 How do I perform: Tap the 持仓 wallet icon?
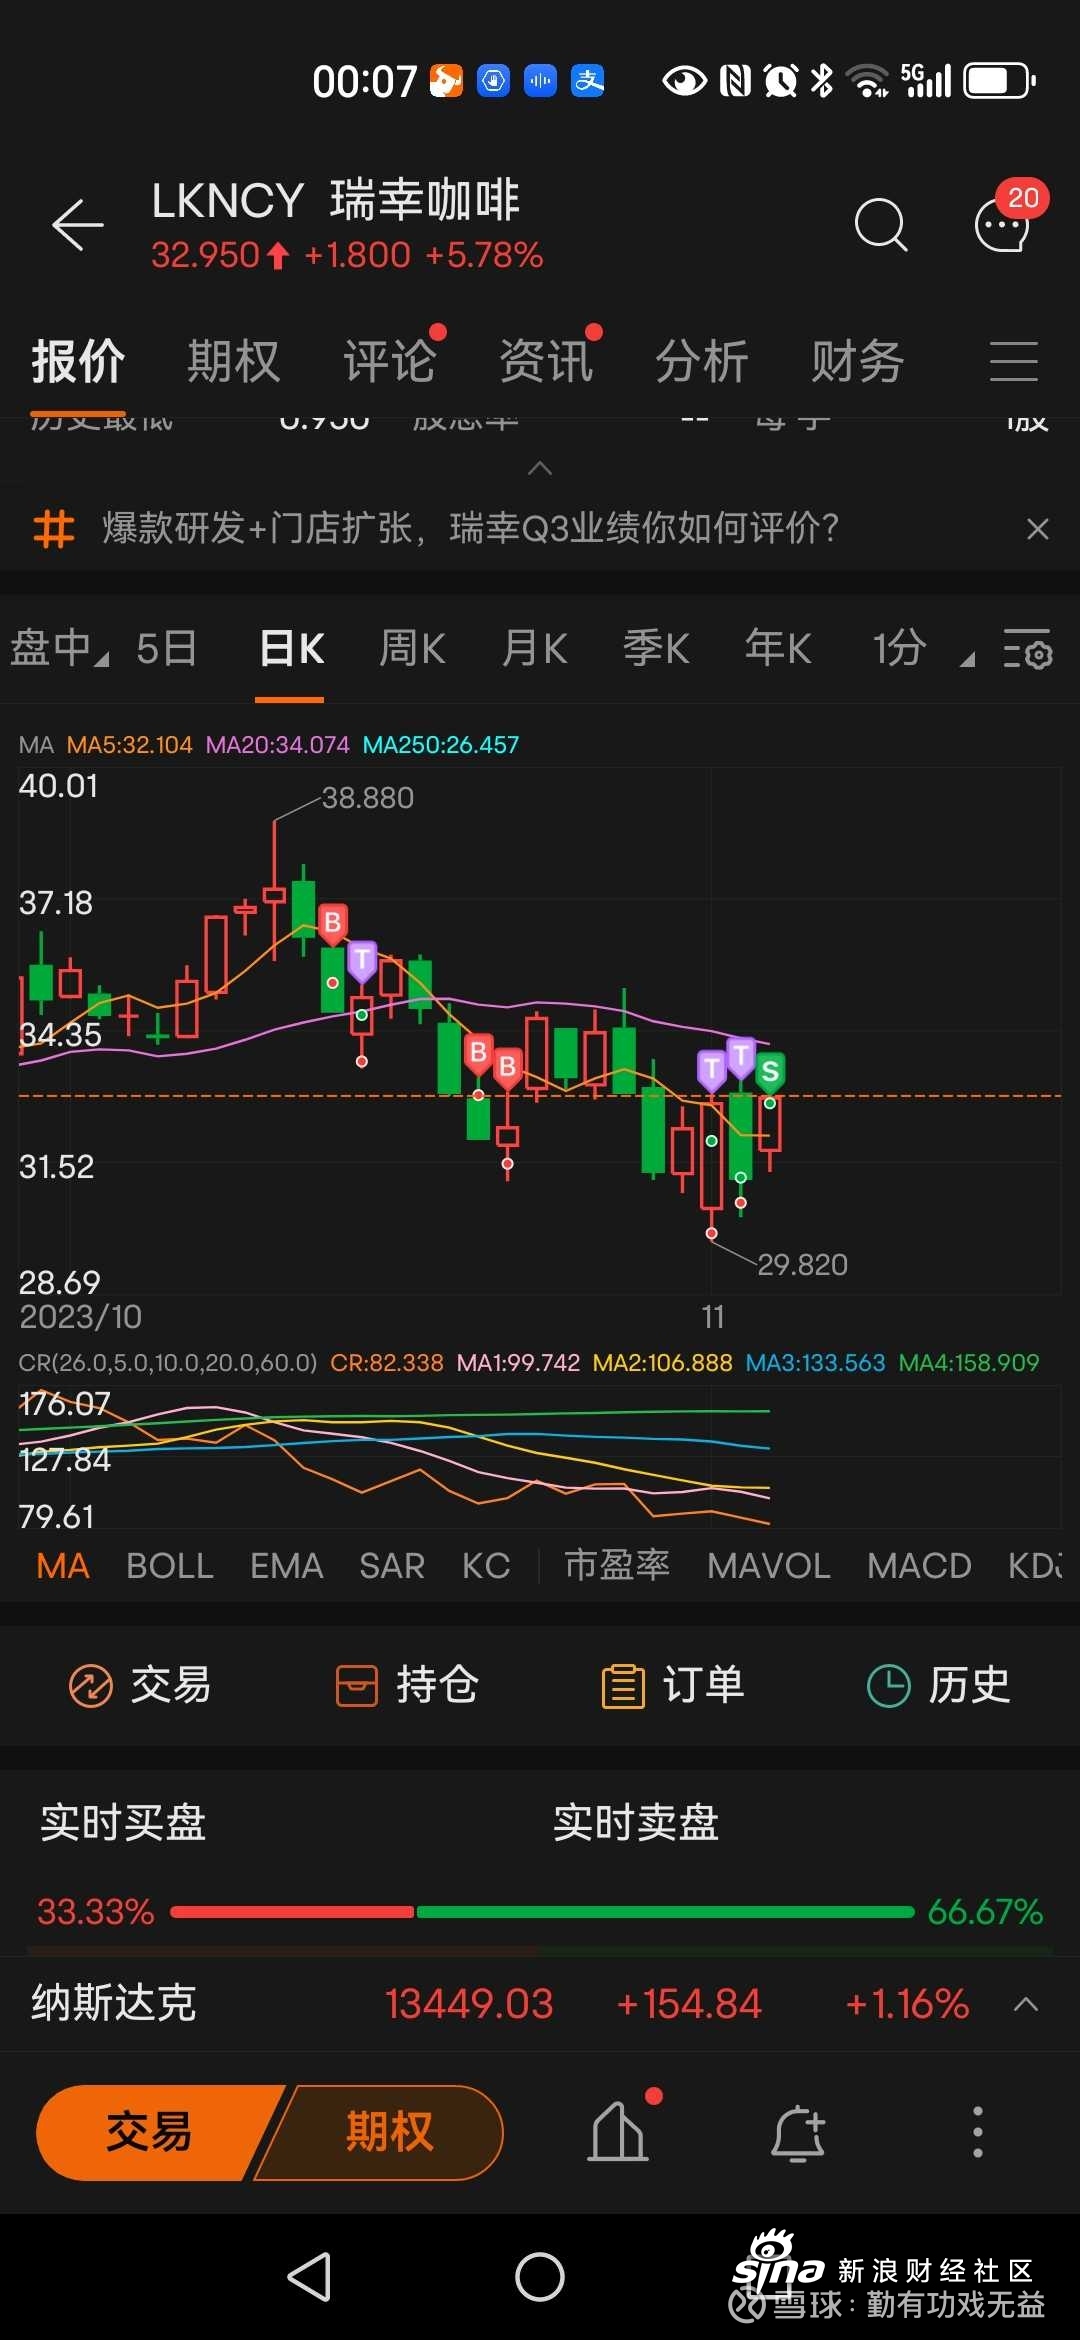pyautogui.click(x=356, y=1685)
